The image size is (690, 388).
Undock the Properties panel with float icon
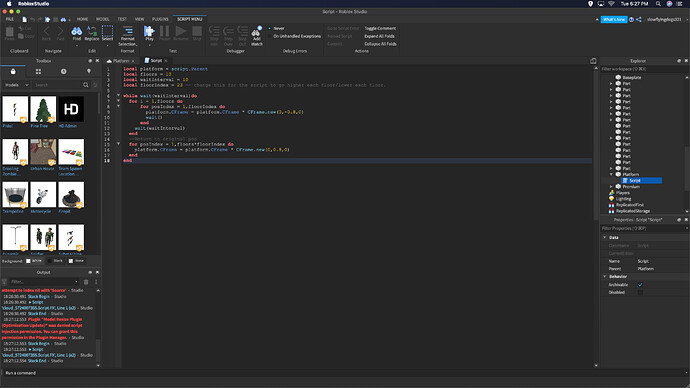[x=679, y=220]
